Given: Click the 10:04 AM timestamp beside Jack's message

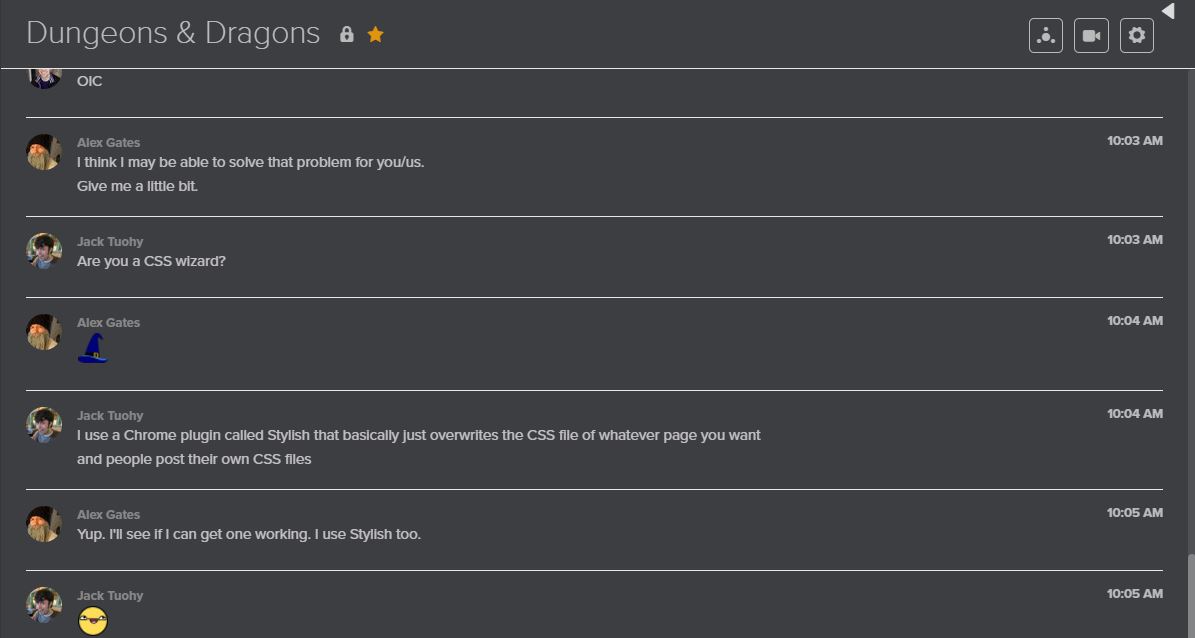Looking at the screenshot, I should click(x=1135, y=413).
